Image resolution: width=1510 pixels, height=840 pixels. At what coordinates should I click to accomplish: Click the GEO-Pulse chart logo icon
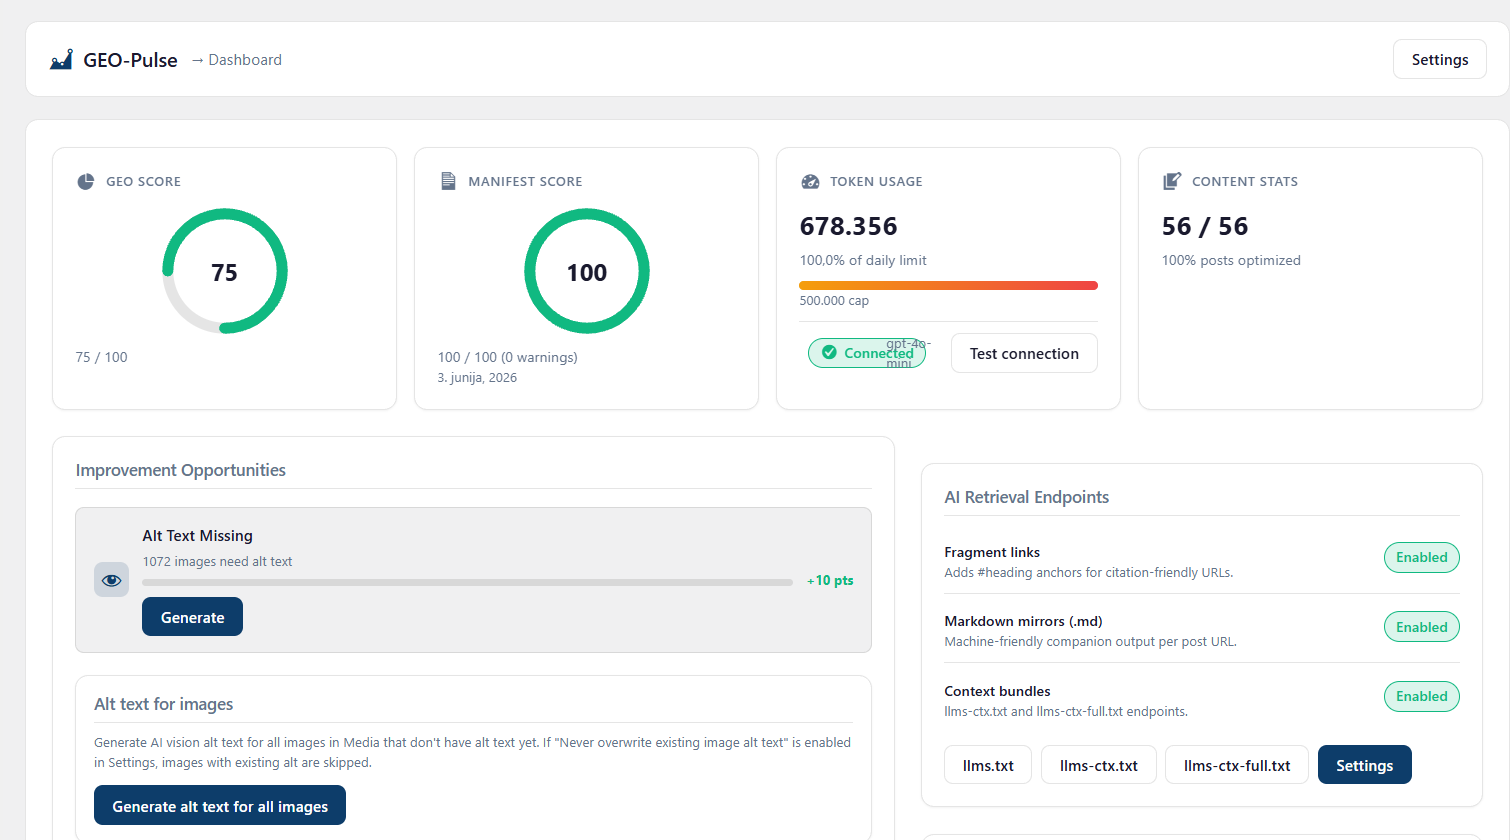tap(61, 59)
